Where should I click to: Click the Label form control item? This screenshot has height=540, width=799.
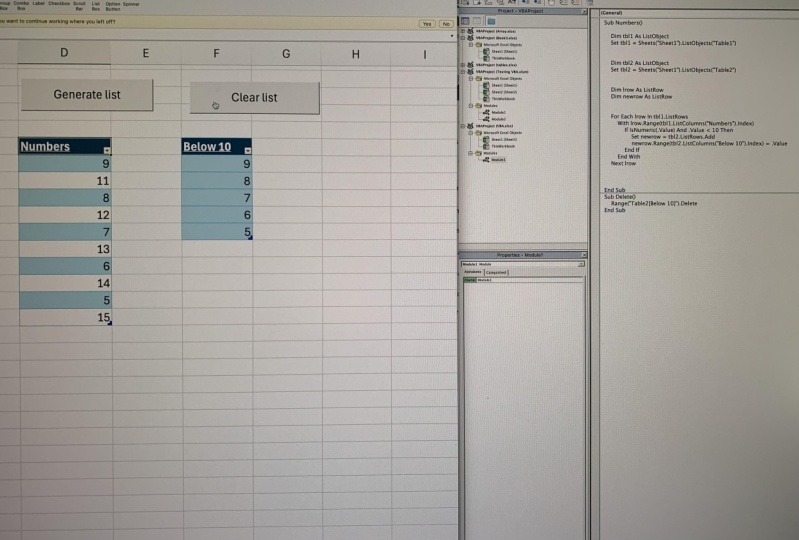point(39,3)
